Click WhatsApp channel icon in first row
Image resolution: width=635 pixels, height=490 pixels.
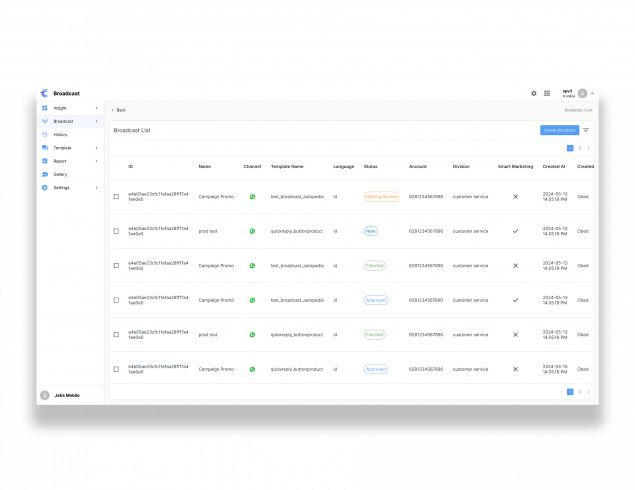coord(252,197)
